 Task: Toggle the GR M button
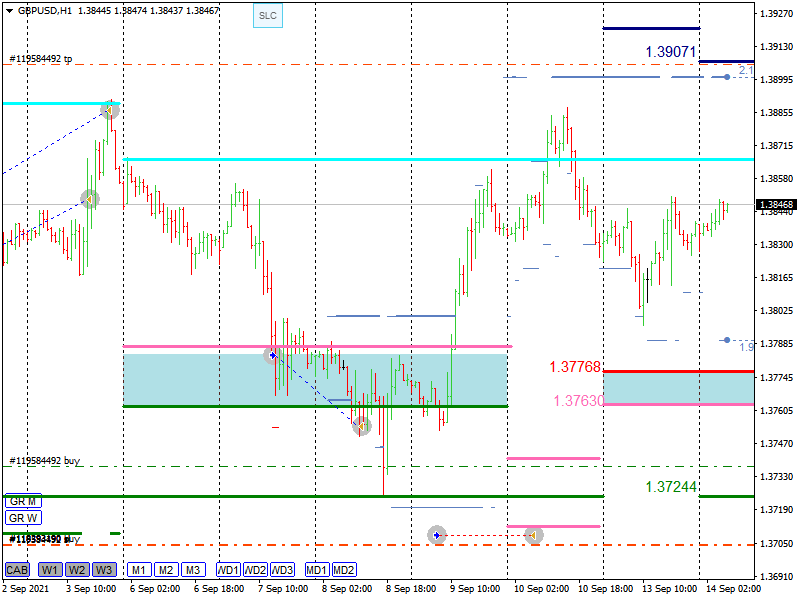22,501
